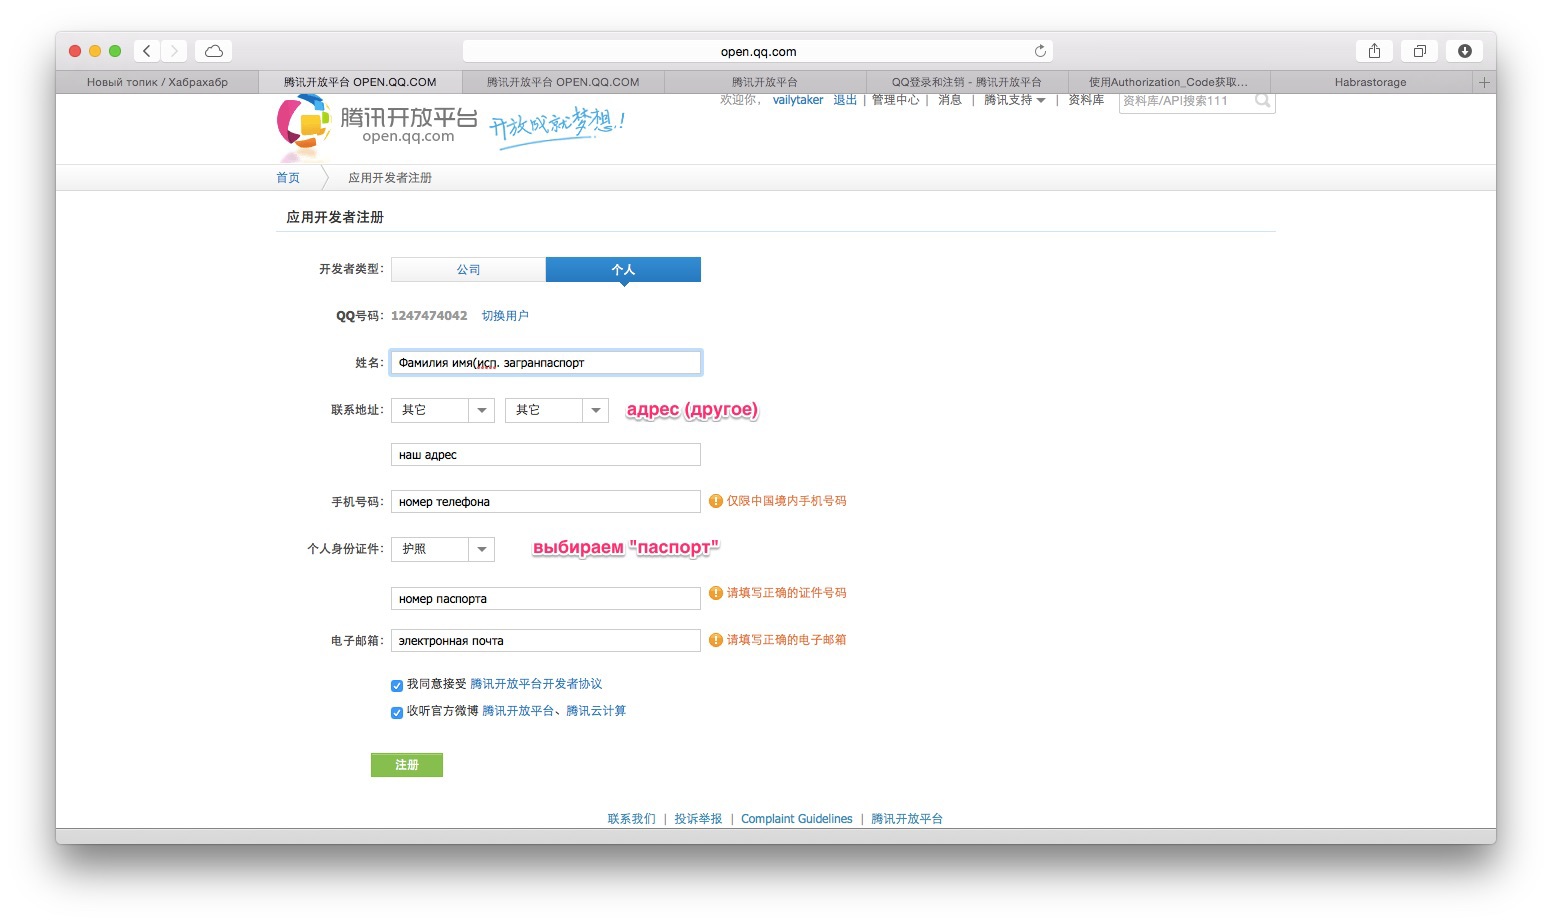Show all tabs overview icon
Screen dimensions: 1552x924
pos(1419,51)
